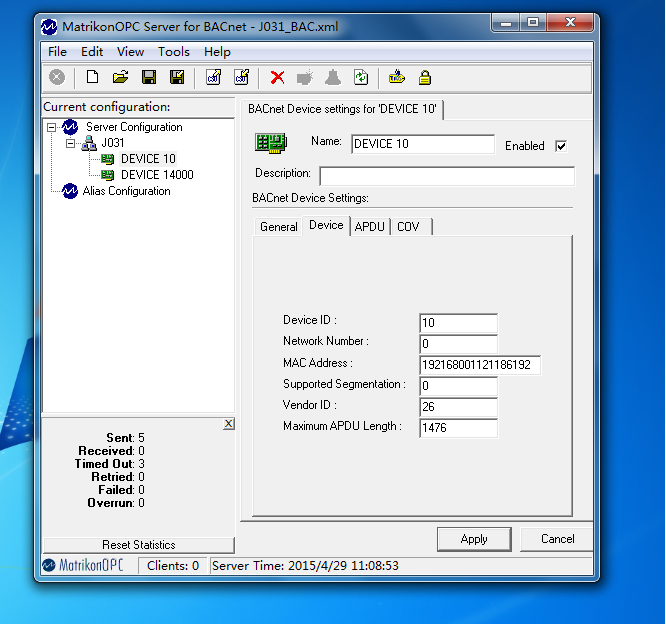Click the Vendor ID field
Image resolution: width=666 pixels, height=624 pixels.
458,407
